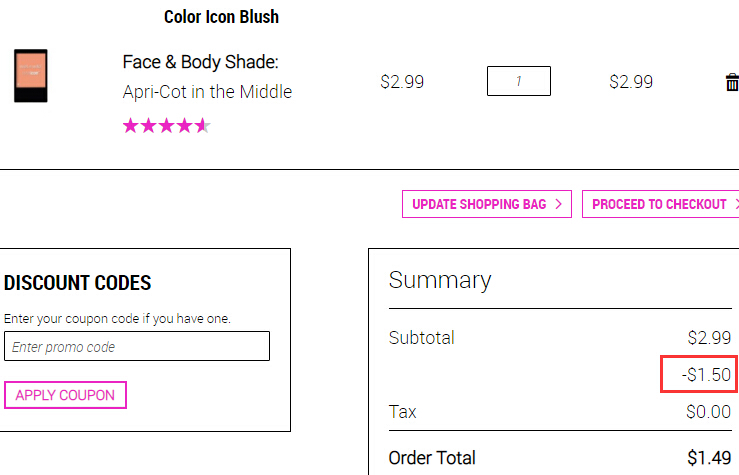Click the Discount Codes heading
739x475 pixels.
click(77, 283)
